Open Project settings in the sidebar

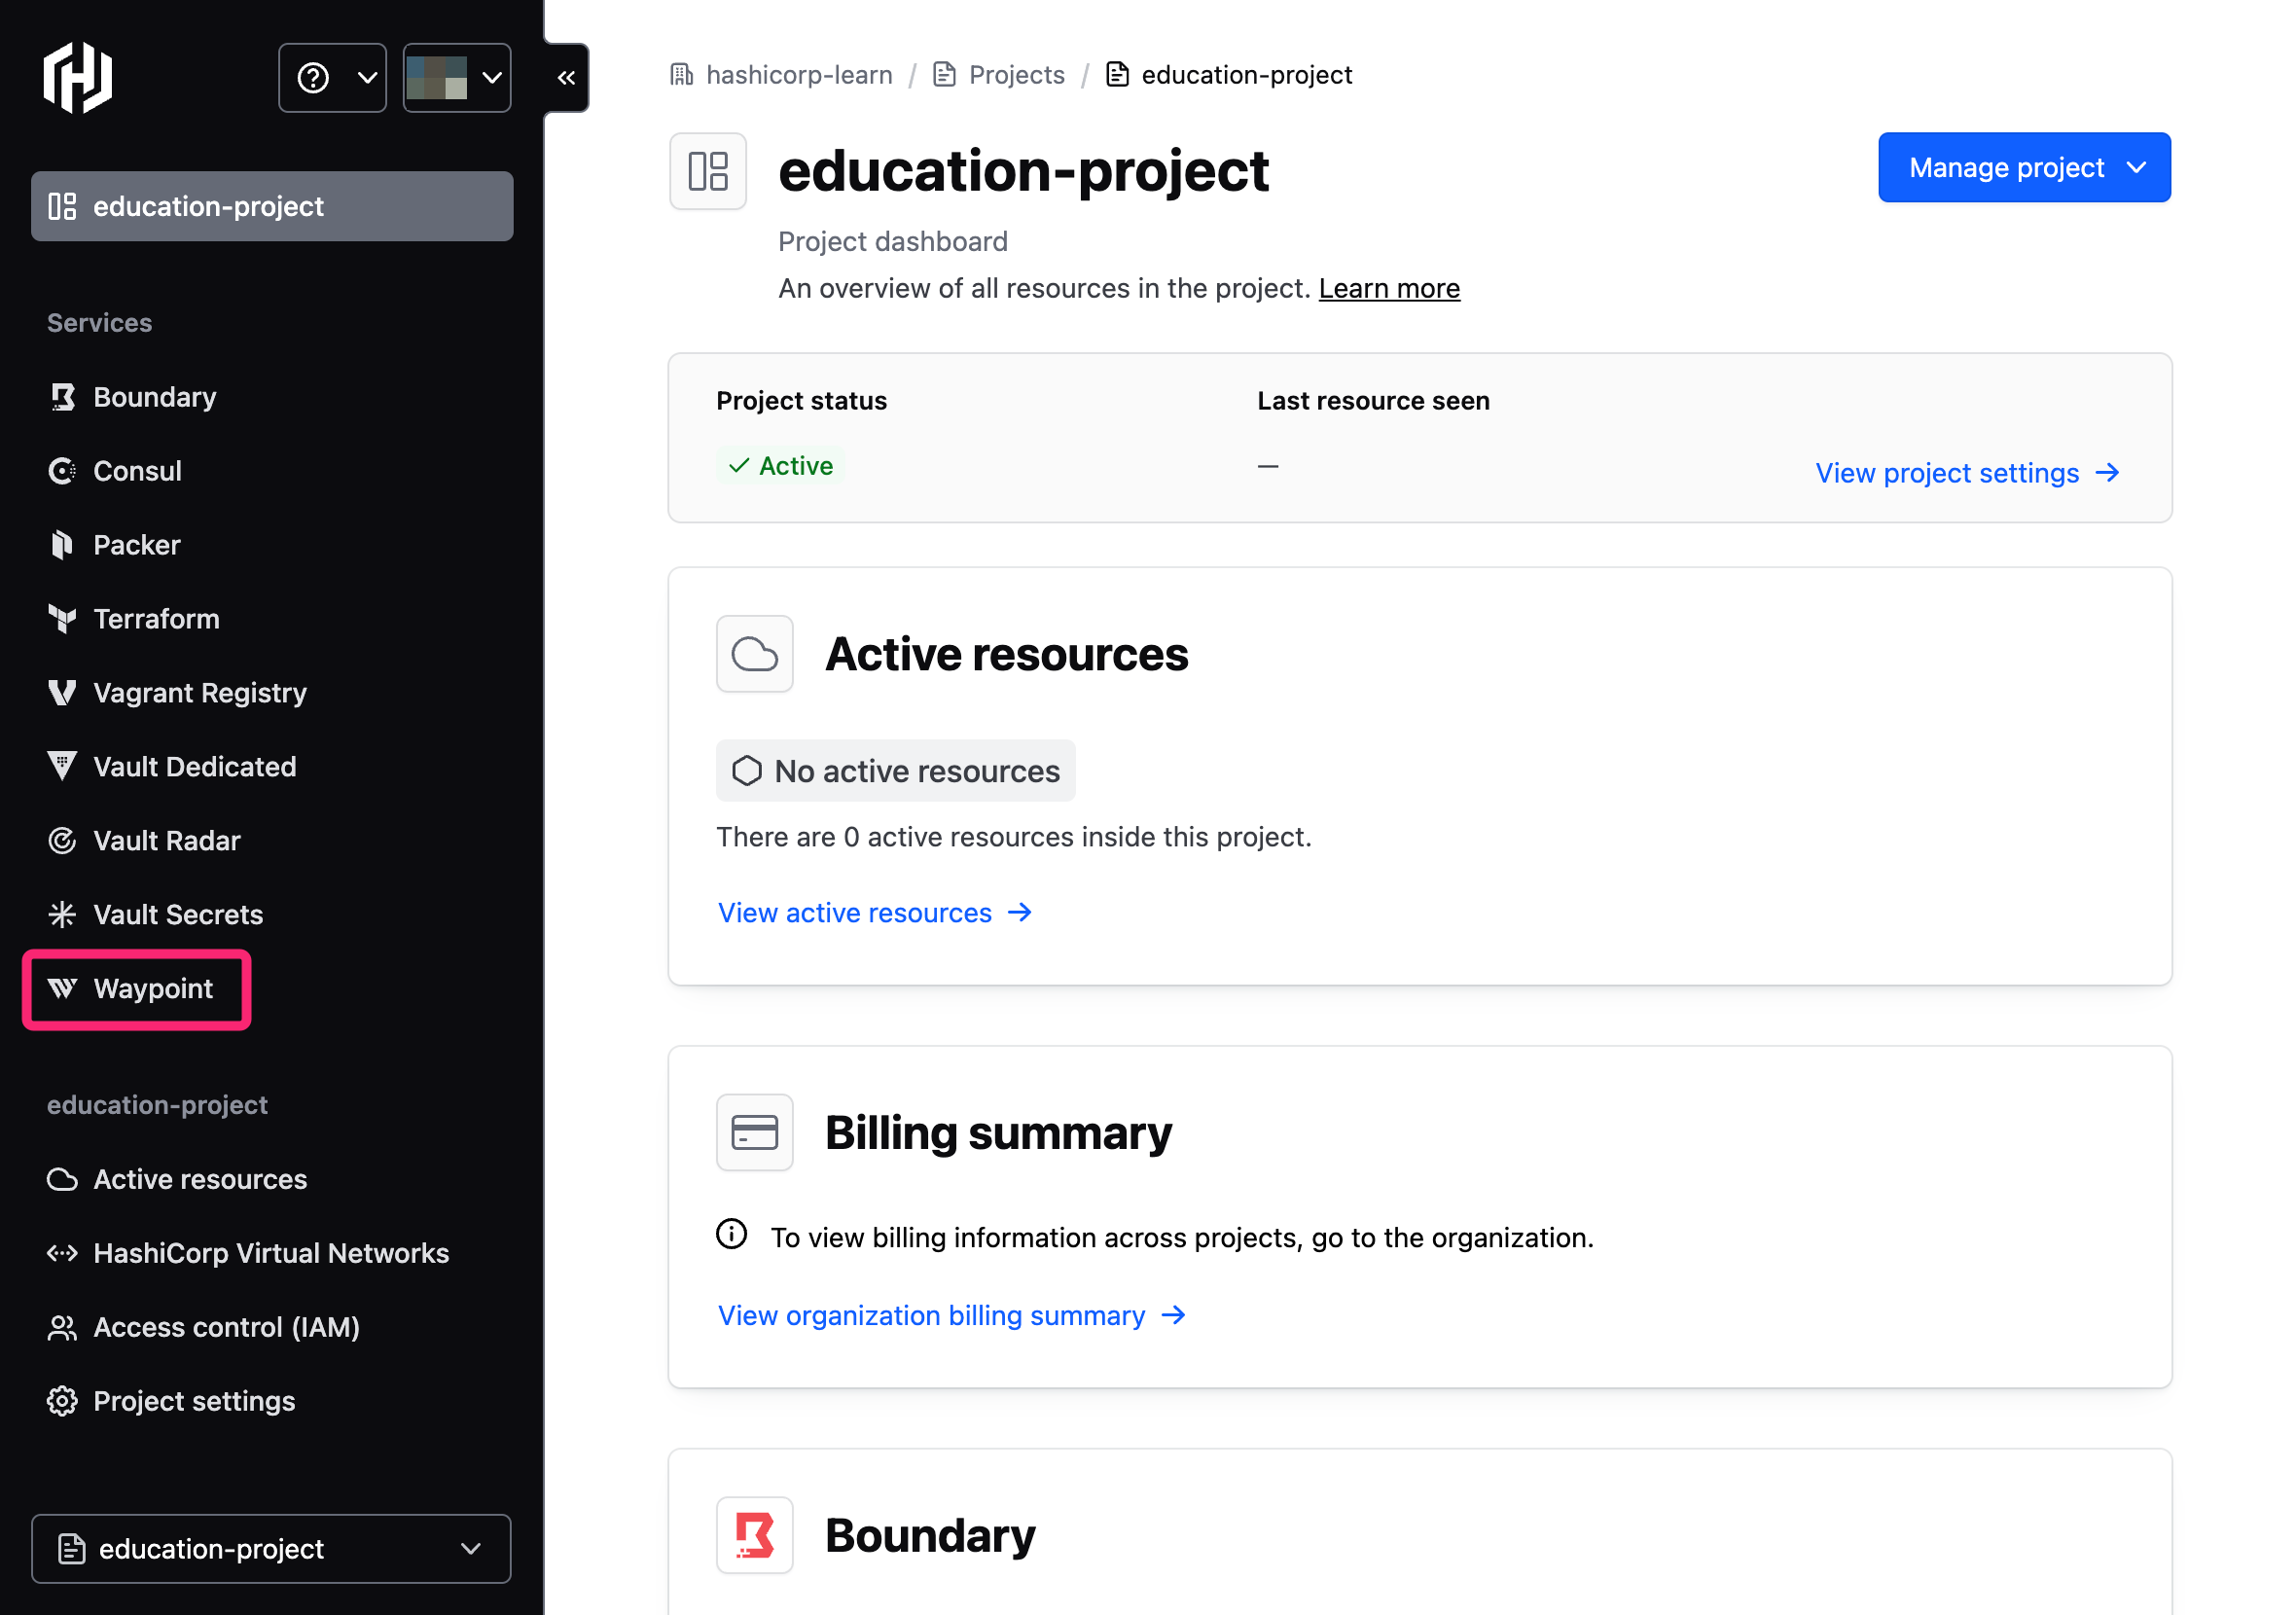click(x=194, y=1402)
